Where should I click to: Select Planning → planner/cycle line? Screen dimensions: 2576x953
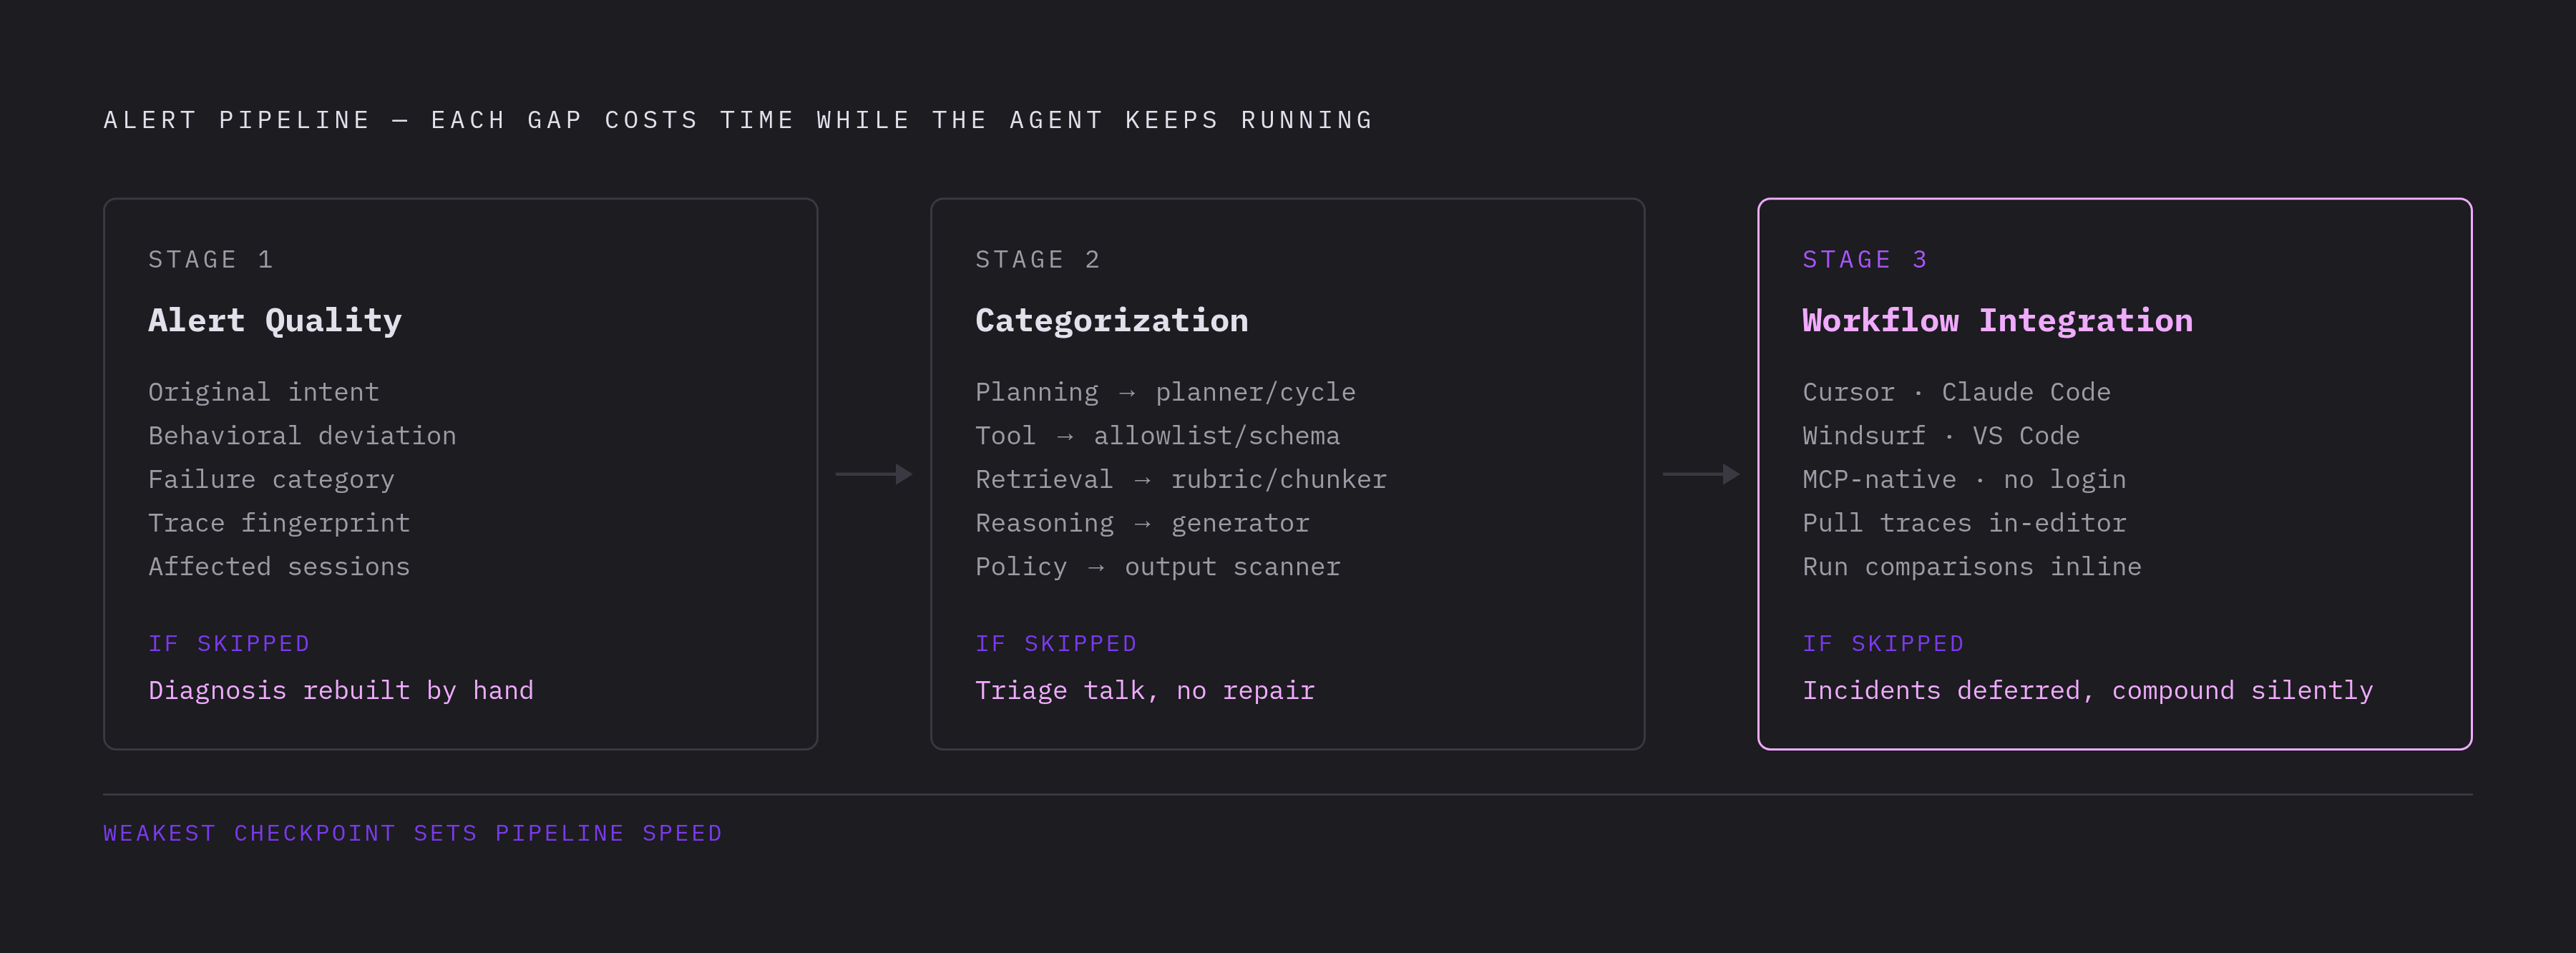point(1165,392)
